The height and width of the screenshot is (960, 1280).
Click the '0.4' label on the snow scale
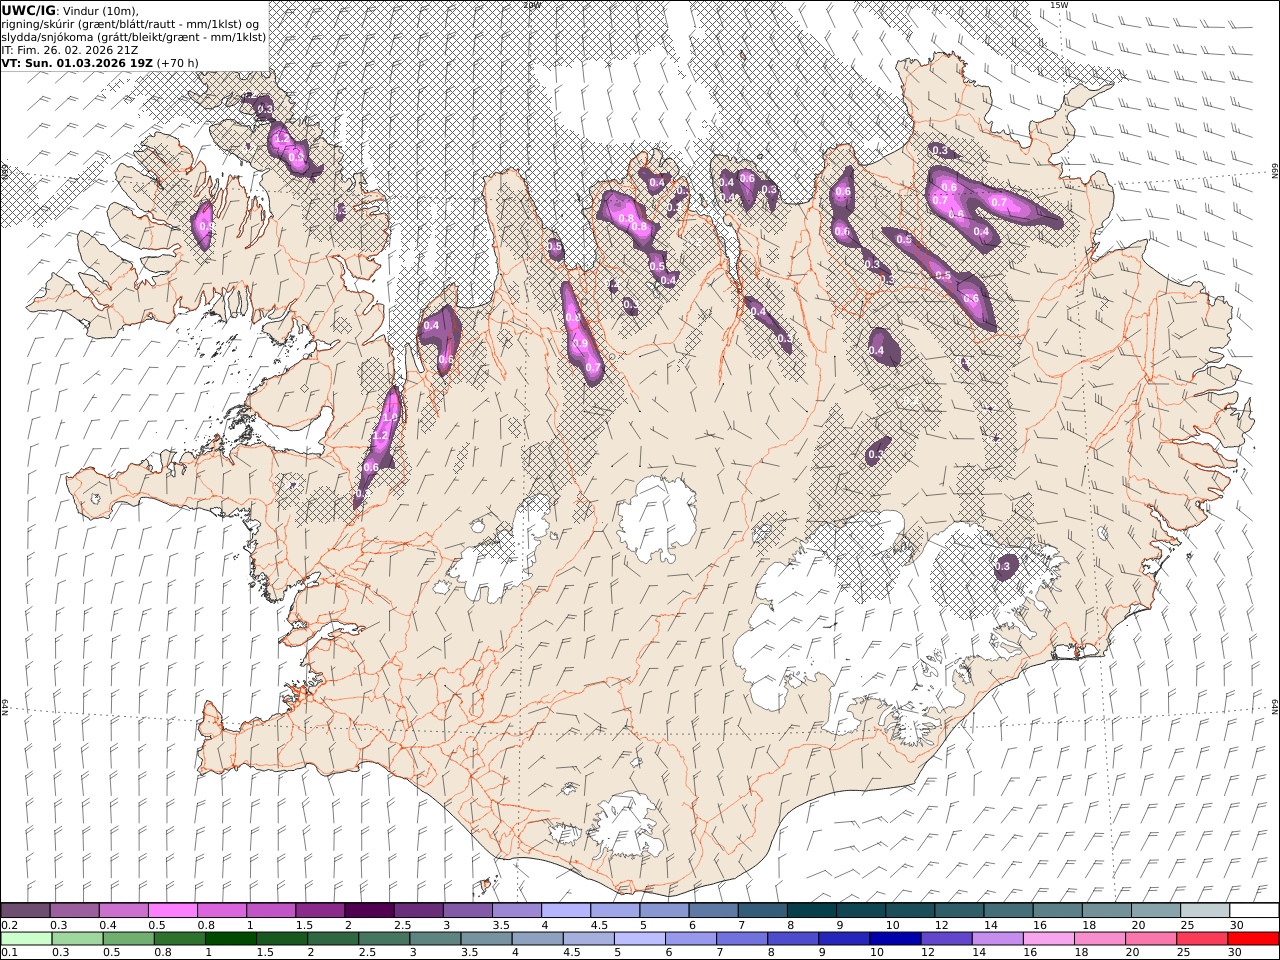[x=106, y=925]
